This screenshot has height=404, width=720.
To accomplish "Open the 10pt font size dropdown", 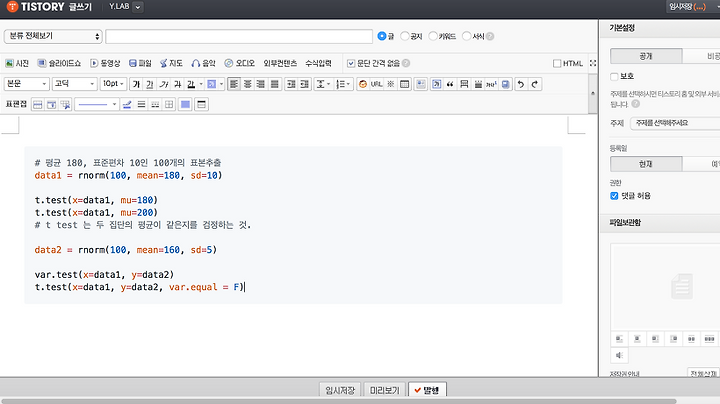I will (113, 84).
